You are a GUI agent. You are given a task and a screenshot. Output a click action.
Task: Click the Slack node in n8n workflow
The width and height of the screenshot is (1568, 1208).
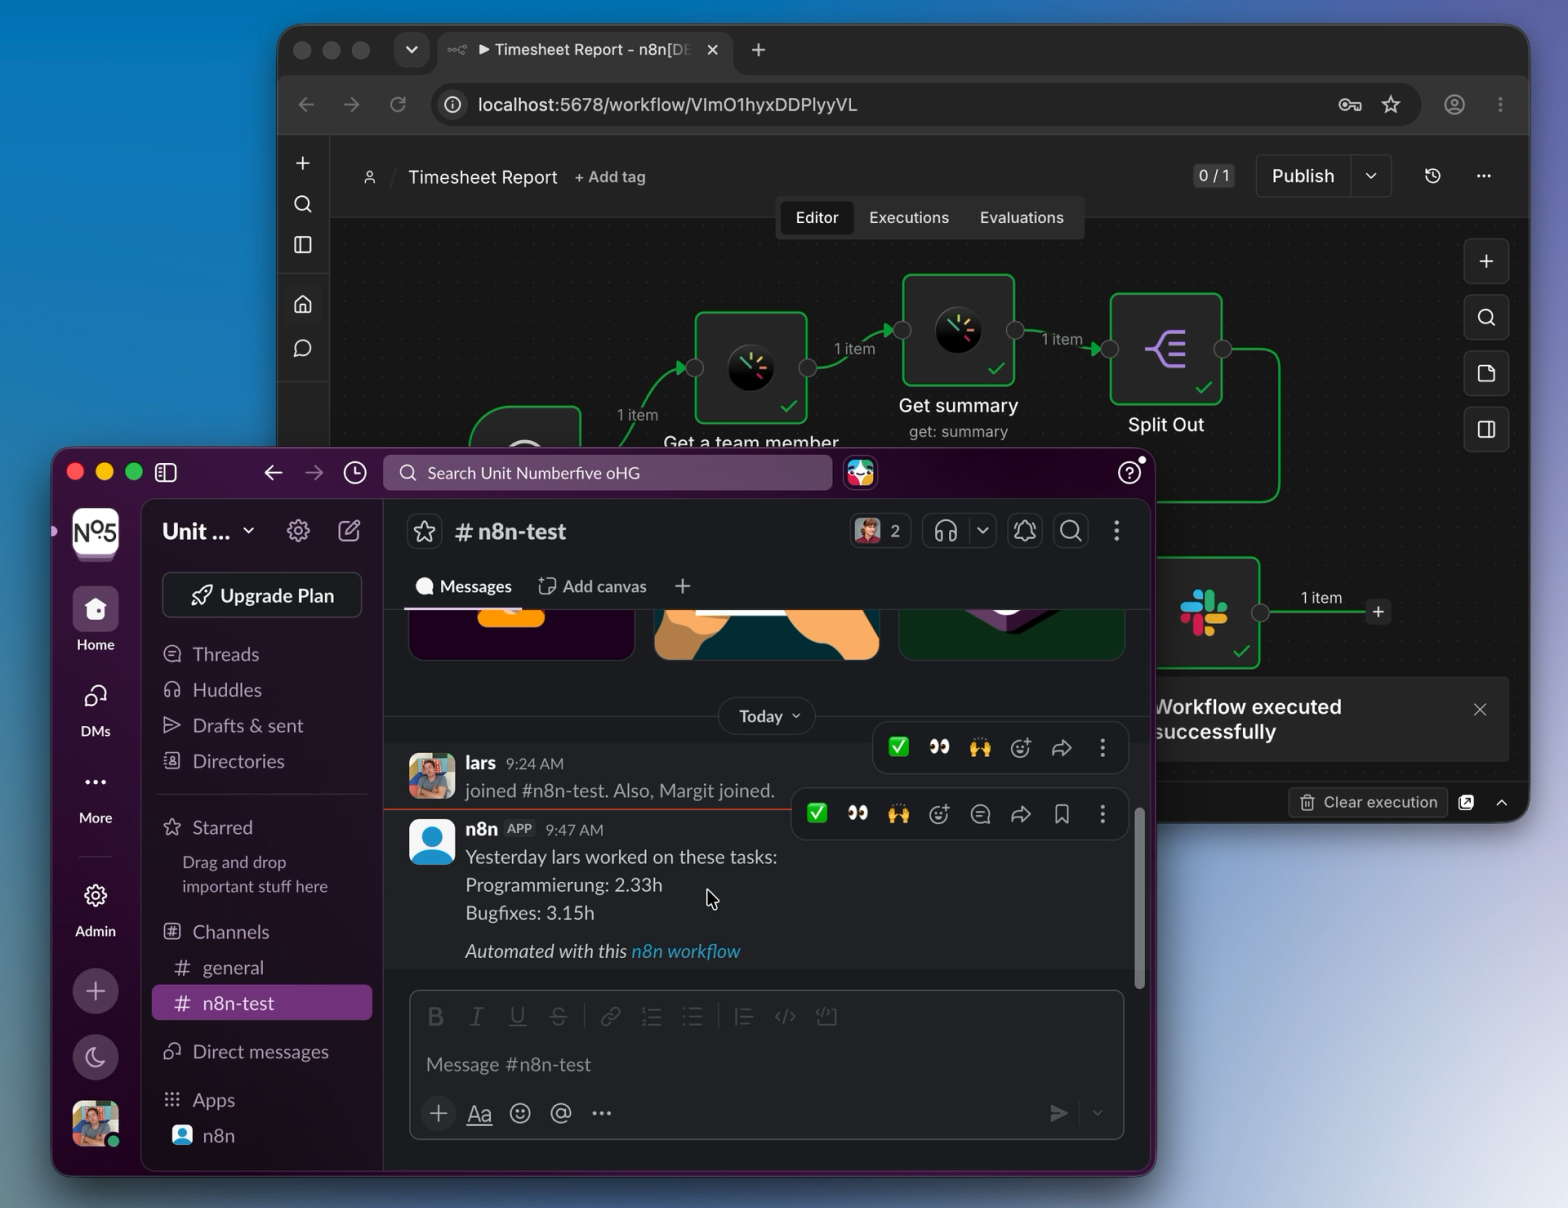click(x=1207, y=613)
